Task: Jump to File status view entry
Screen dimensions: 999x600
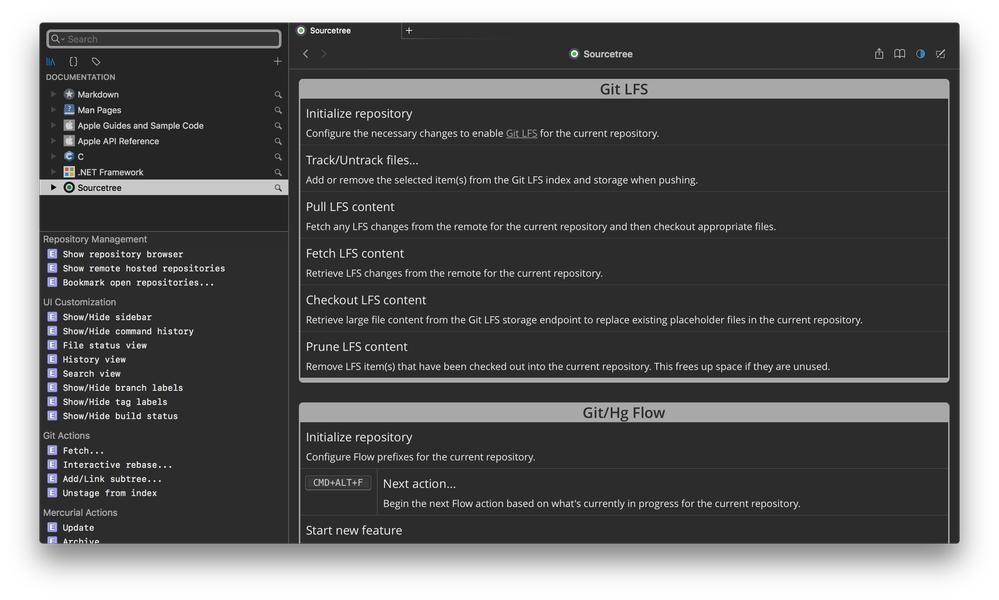Action: coord(104,345)
